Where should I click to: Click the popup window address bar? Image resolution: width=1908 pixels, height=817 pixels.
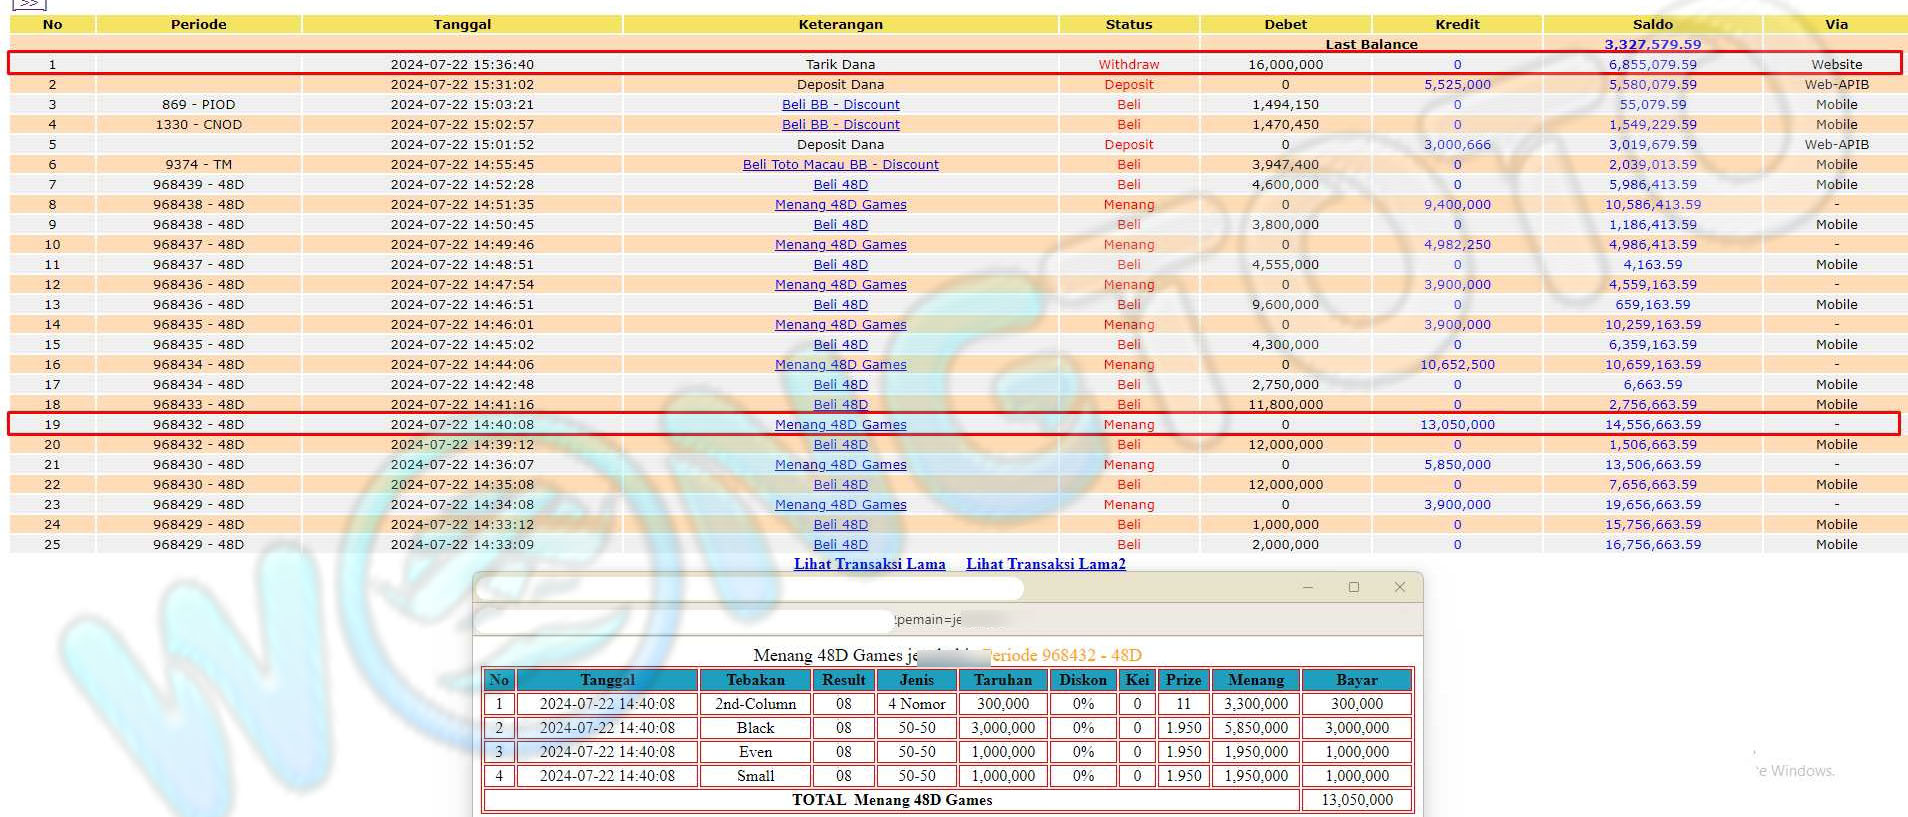click(684, 620)
